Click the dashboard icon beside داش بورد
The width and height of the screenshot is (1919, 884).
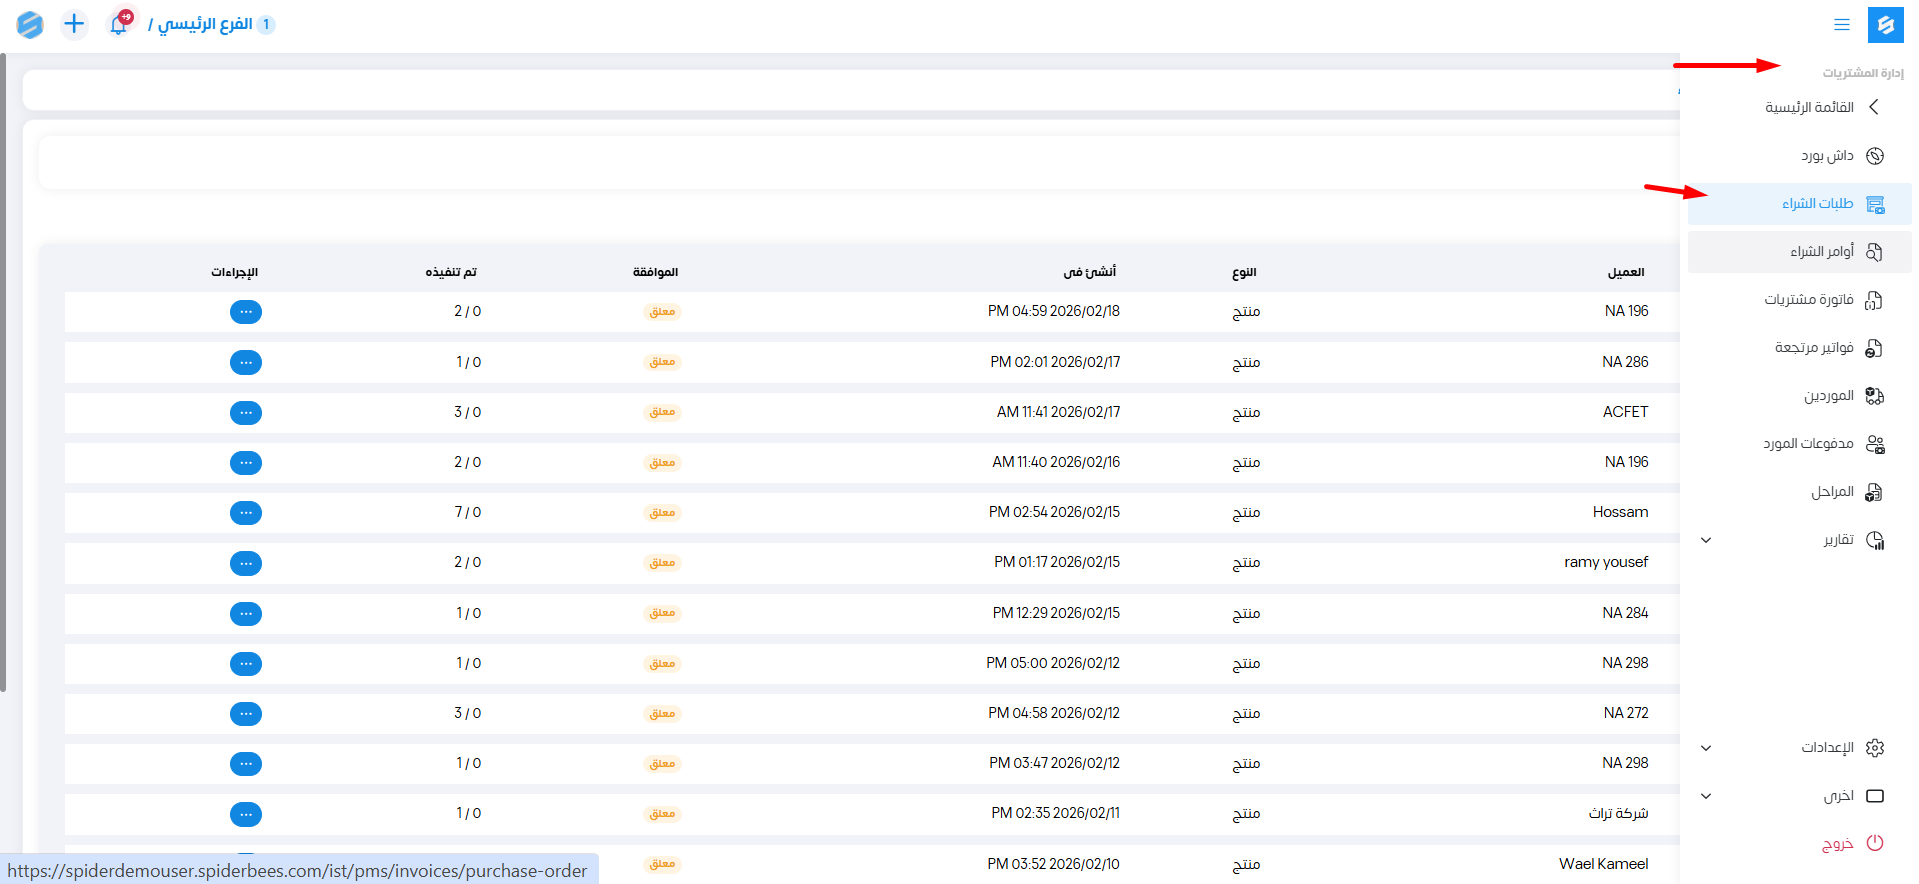click(x=1874, y=156)
